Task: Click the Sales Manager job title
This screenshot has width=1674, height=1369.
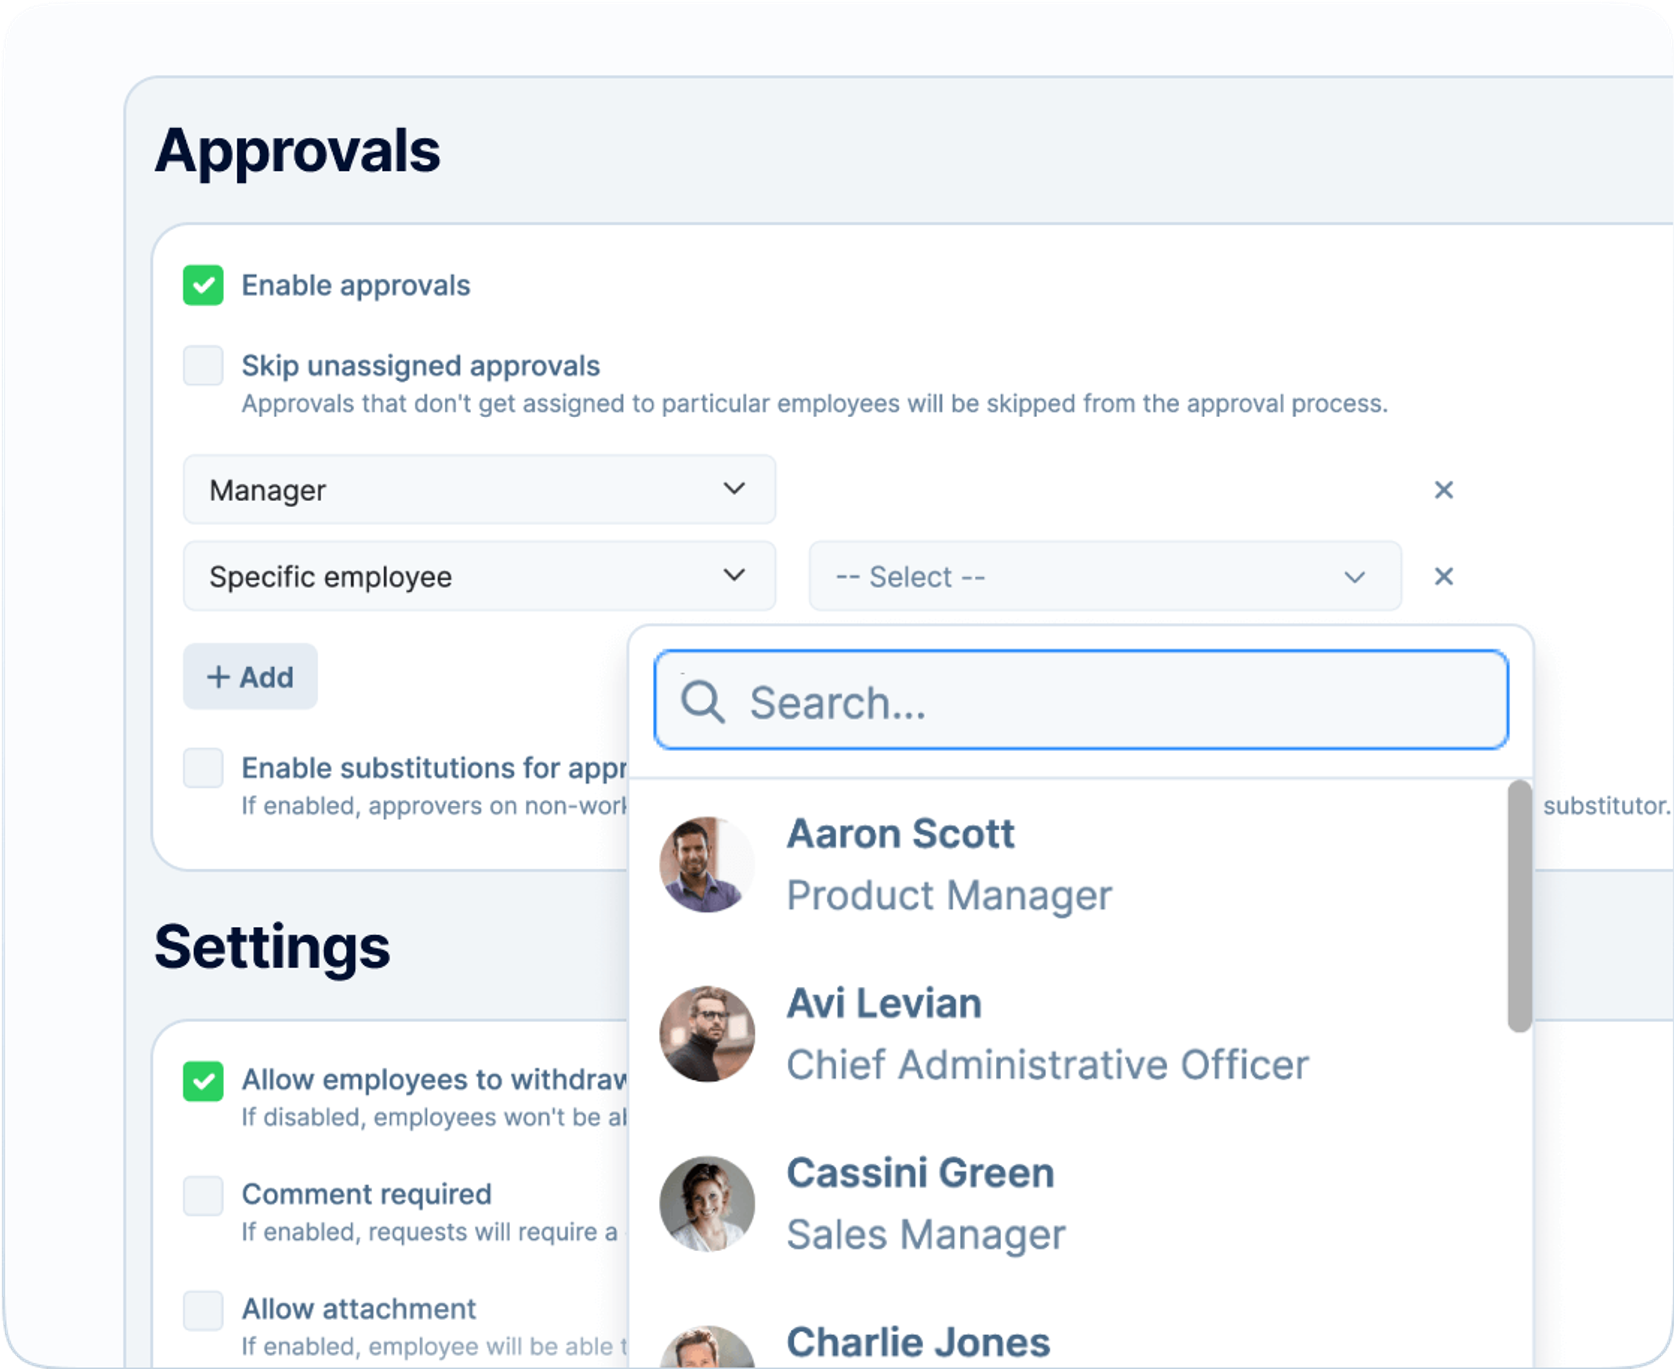Action: point(926,1235)
